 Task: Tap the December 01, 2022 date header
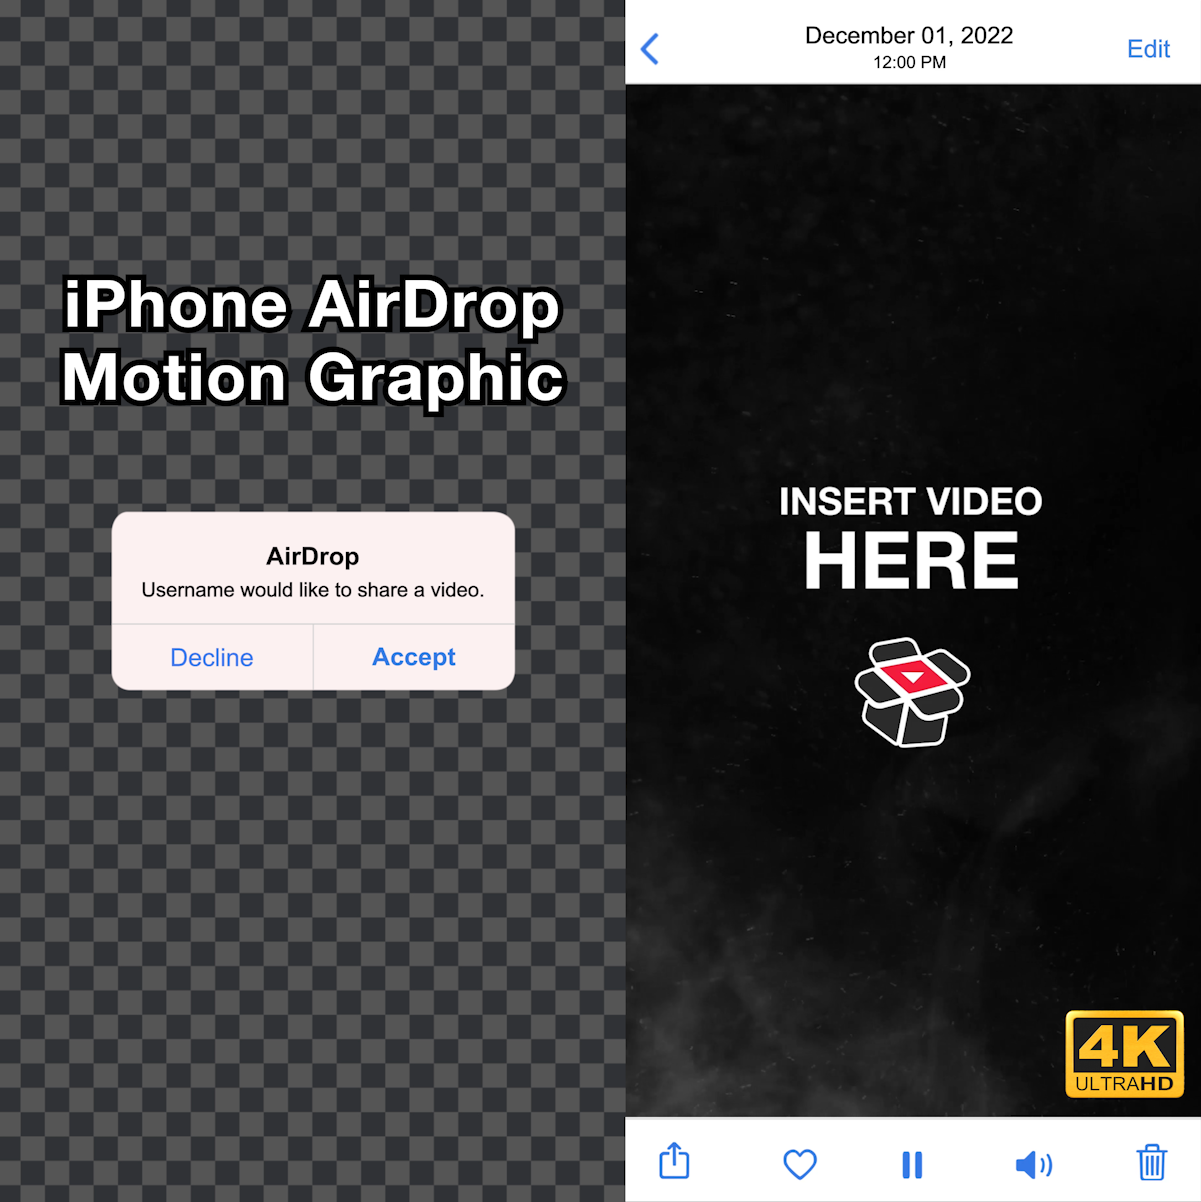pyautogui.click(x=909, y=36)
